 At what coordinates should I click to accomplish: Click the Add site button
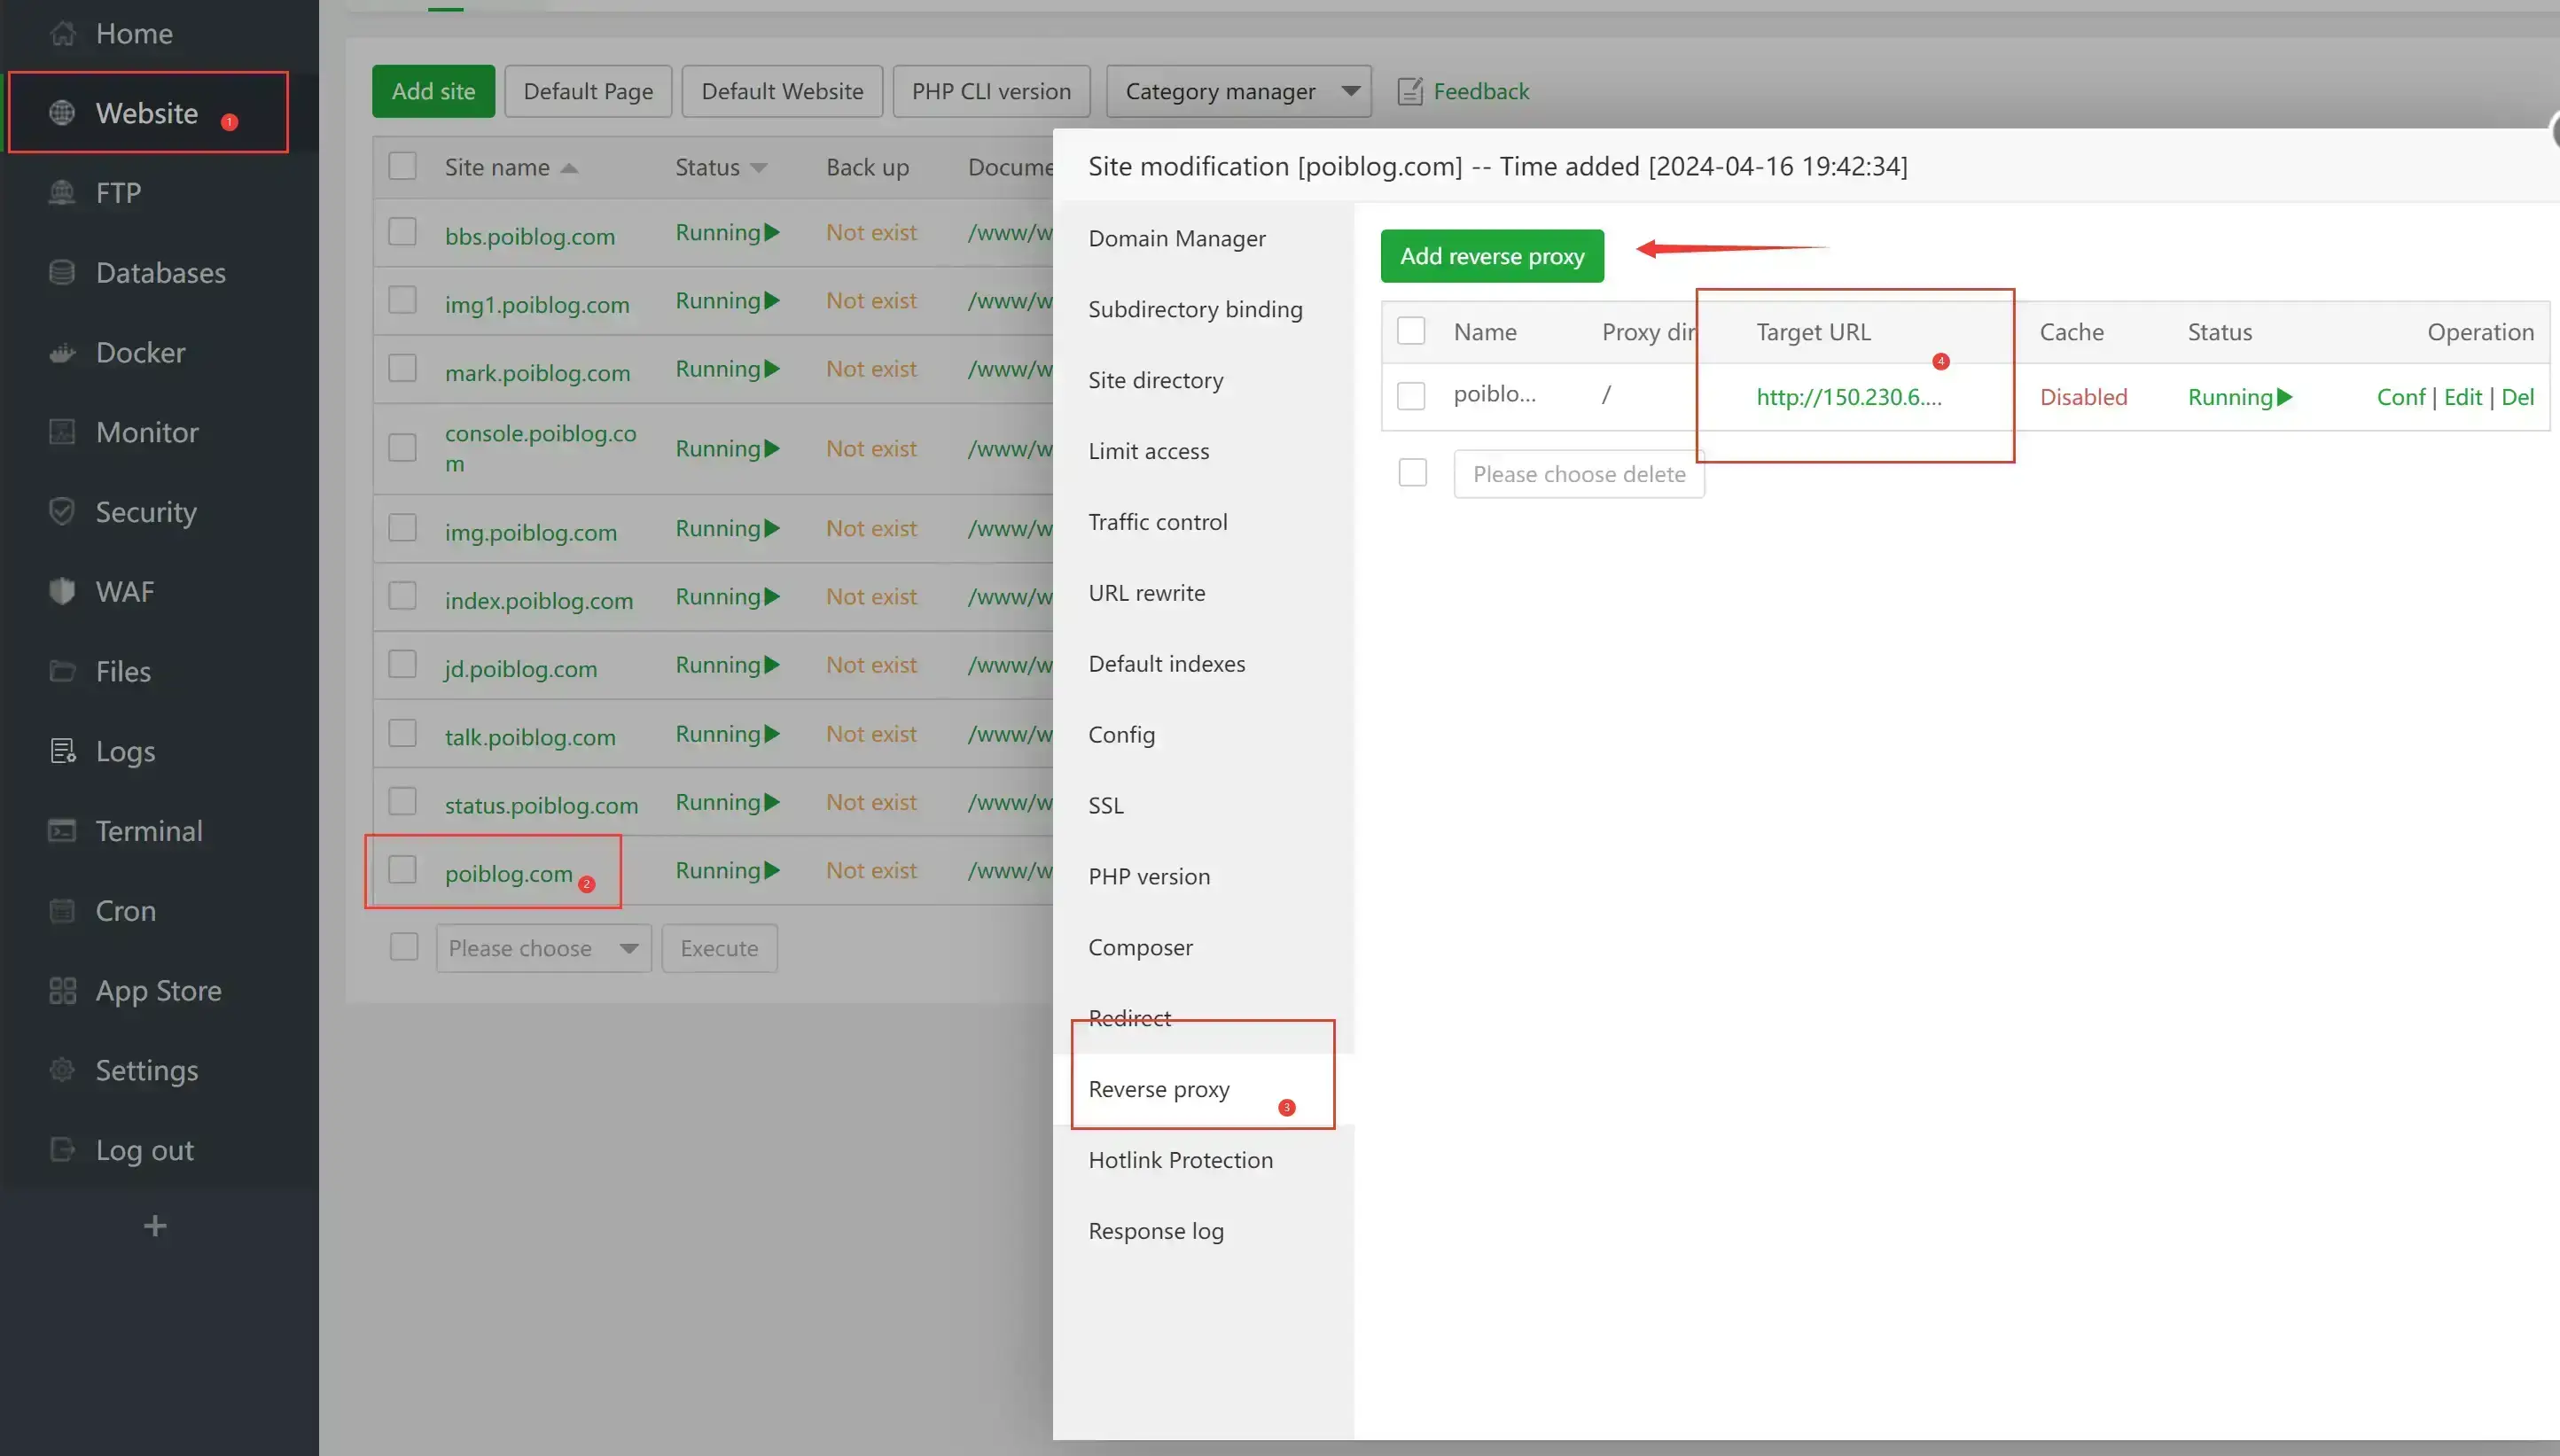pyautogui.click(x=433, y=91)
